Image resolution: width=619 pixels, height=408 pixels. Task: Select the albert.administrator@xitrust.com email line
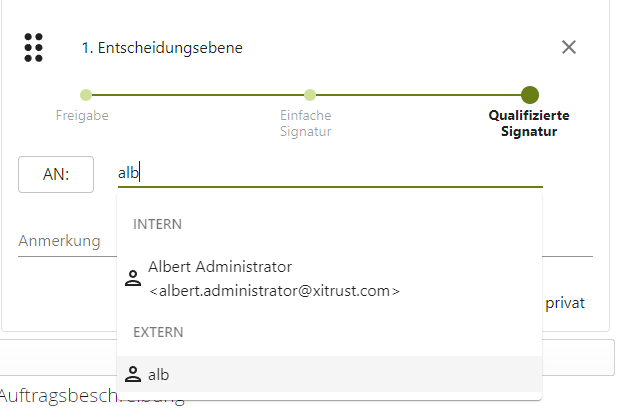click(274, 291)
